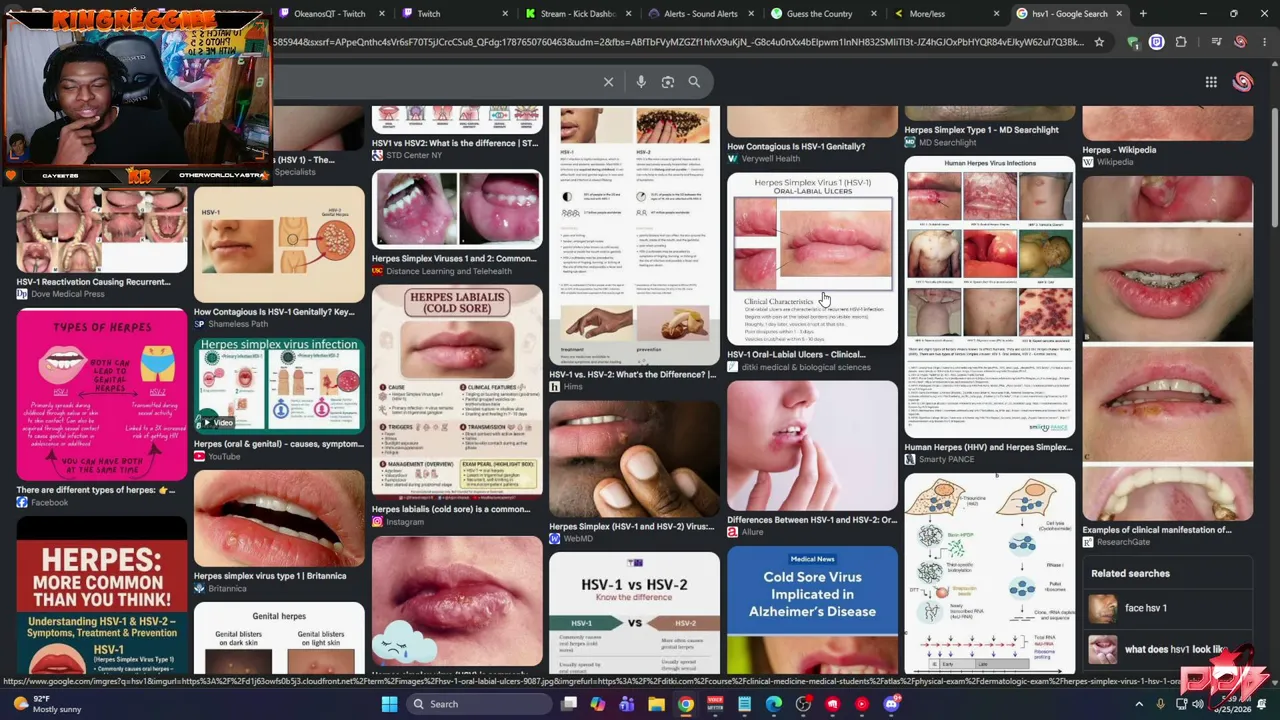The height and width of the screenshot is (720, 1280).
Task: Open Google Lens search by image
Action: (x=668, y=82)
